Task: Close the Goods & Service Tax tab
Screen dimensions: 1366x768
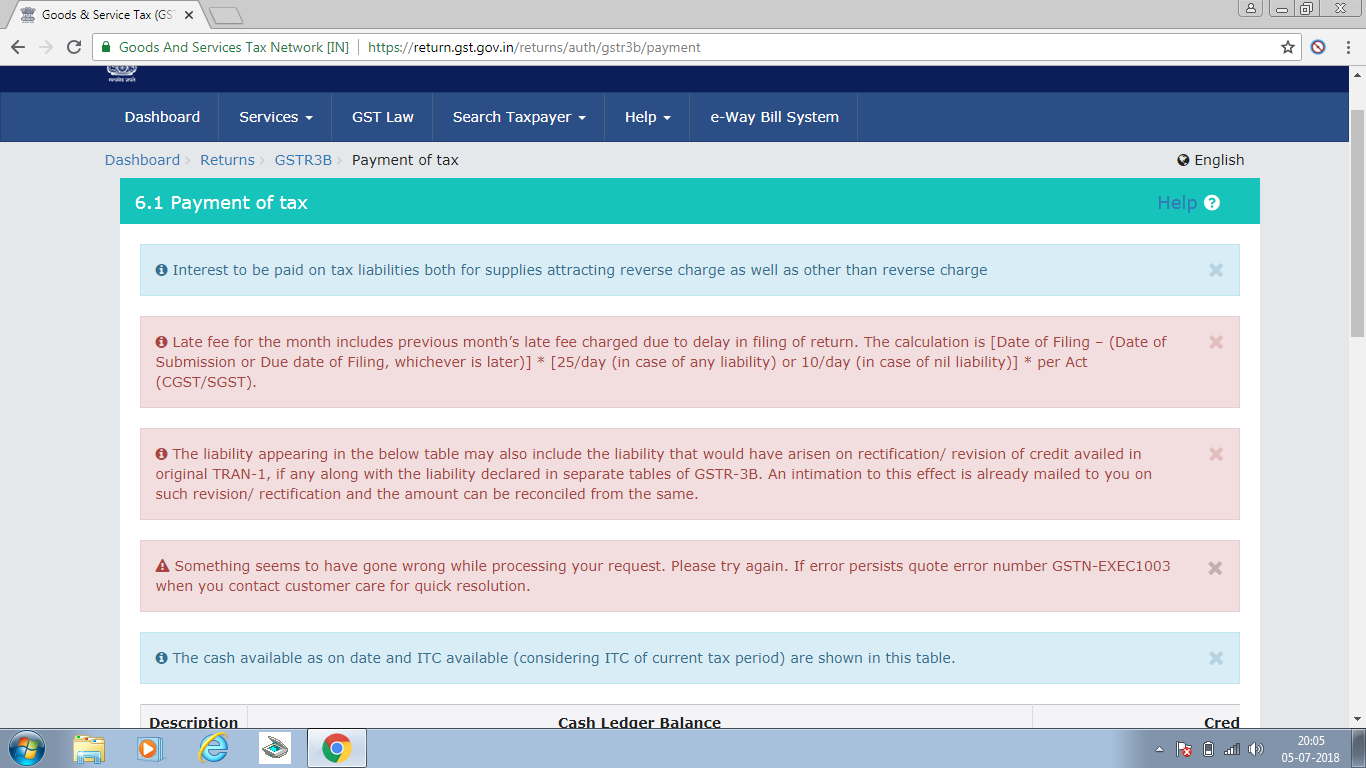Action: click(190, 15)
